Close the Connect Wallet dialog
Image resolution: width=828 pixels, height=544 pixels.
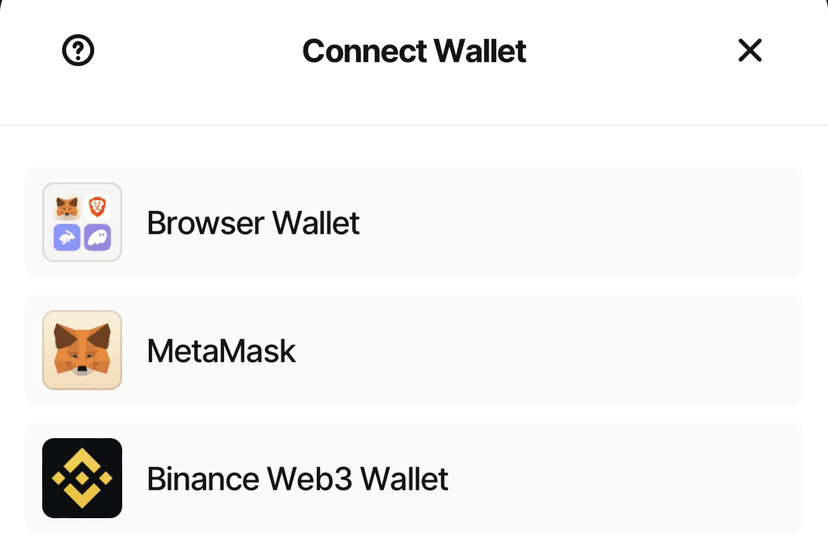(x=750, y=50)
